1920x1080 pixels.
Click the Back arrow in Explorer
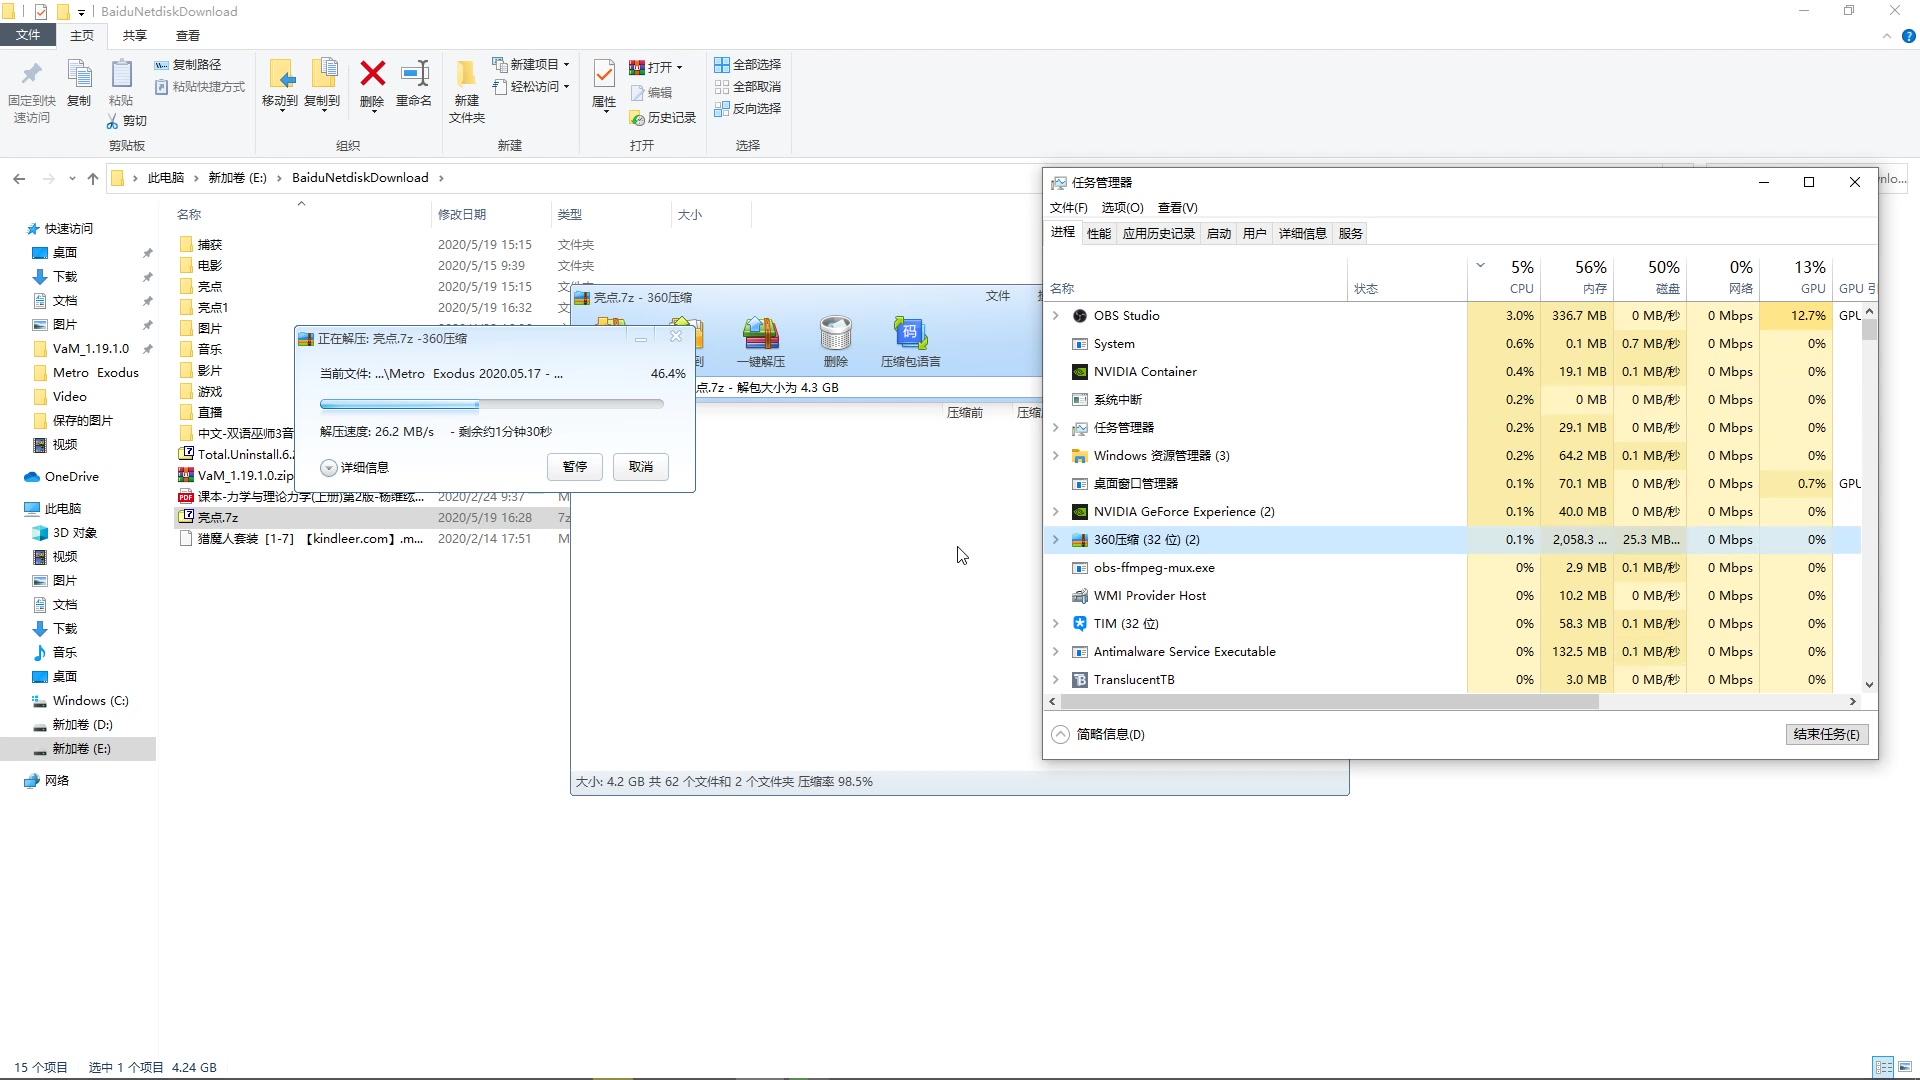click(x=19, y=179)
